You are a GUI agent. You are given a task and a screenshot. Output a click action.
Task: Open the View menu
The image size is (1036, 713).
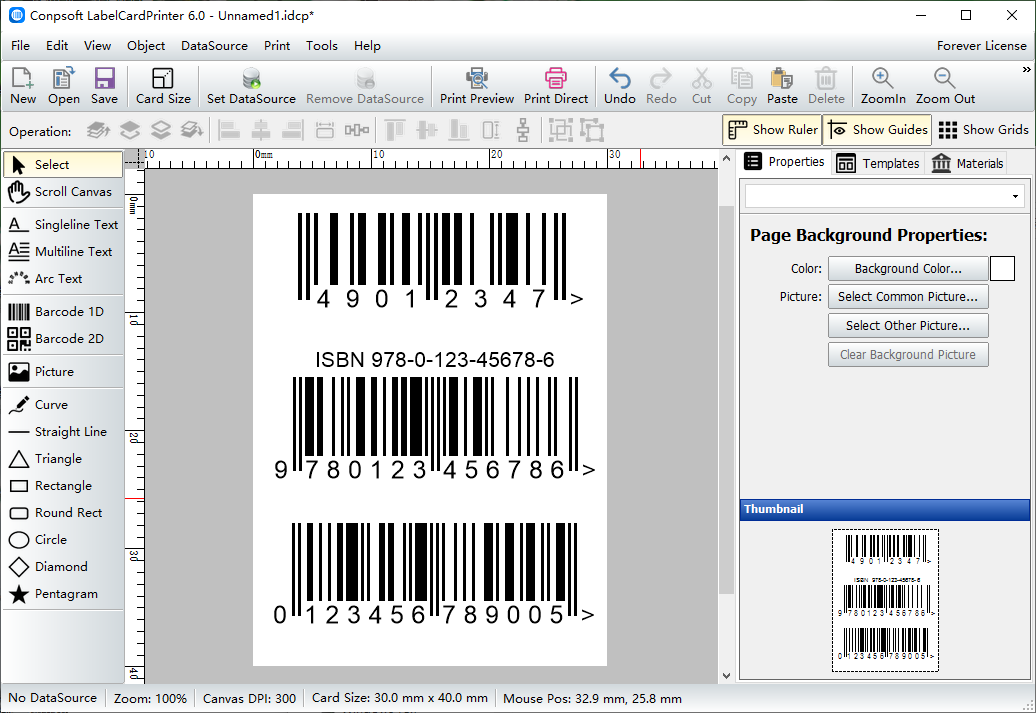click(x=97, y=46)
